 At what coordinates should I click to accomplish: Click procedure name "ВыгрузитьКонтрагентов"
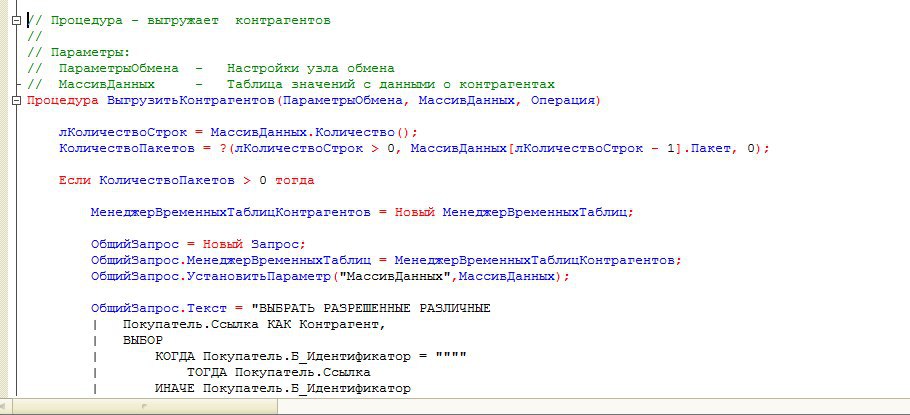(x=191, y=100)
